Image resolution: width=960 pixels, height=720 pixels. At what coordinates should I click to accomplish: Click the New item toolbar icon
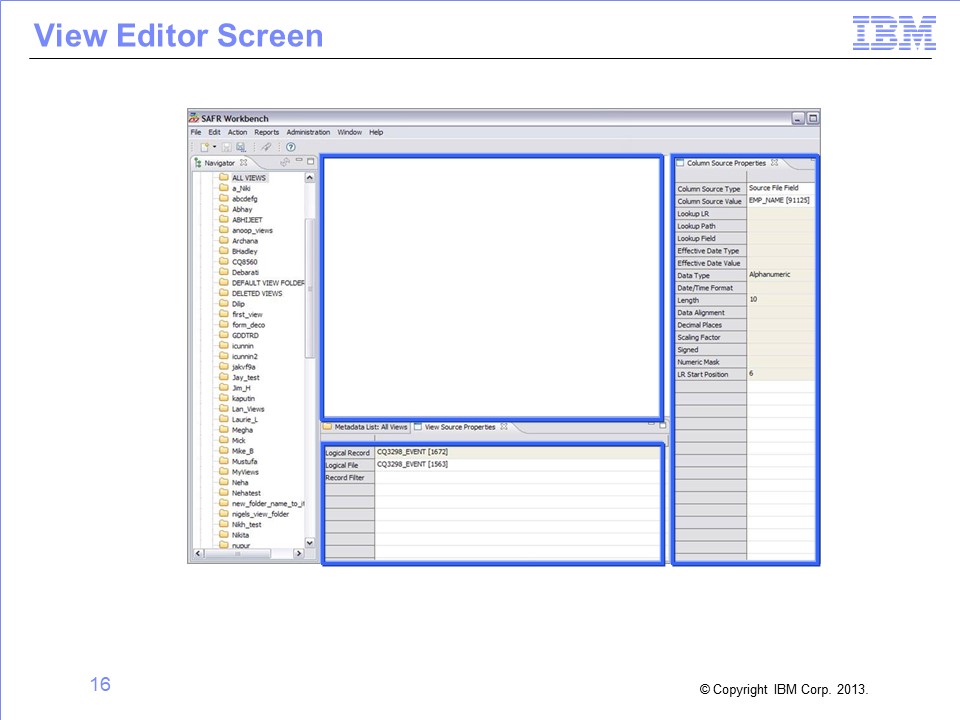click(x=204, y=147)
